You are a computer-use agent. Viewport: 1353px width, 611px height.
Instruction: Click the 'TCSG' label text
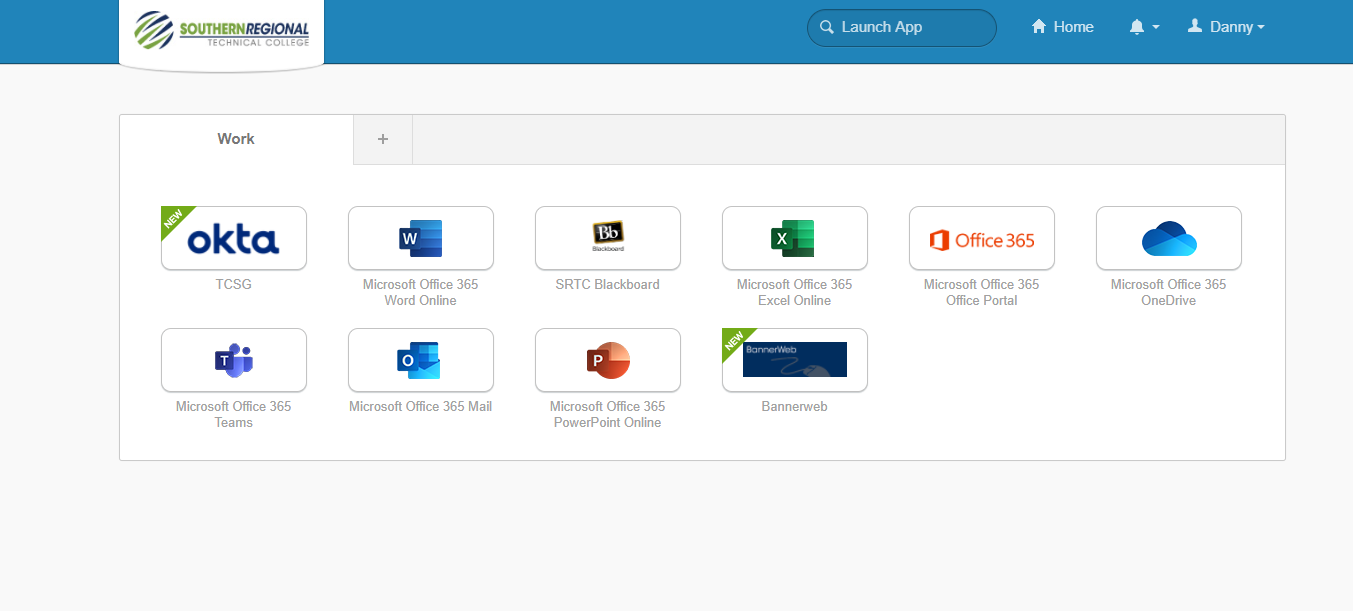[234, 284]
